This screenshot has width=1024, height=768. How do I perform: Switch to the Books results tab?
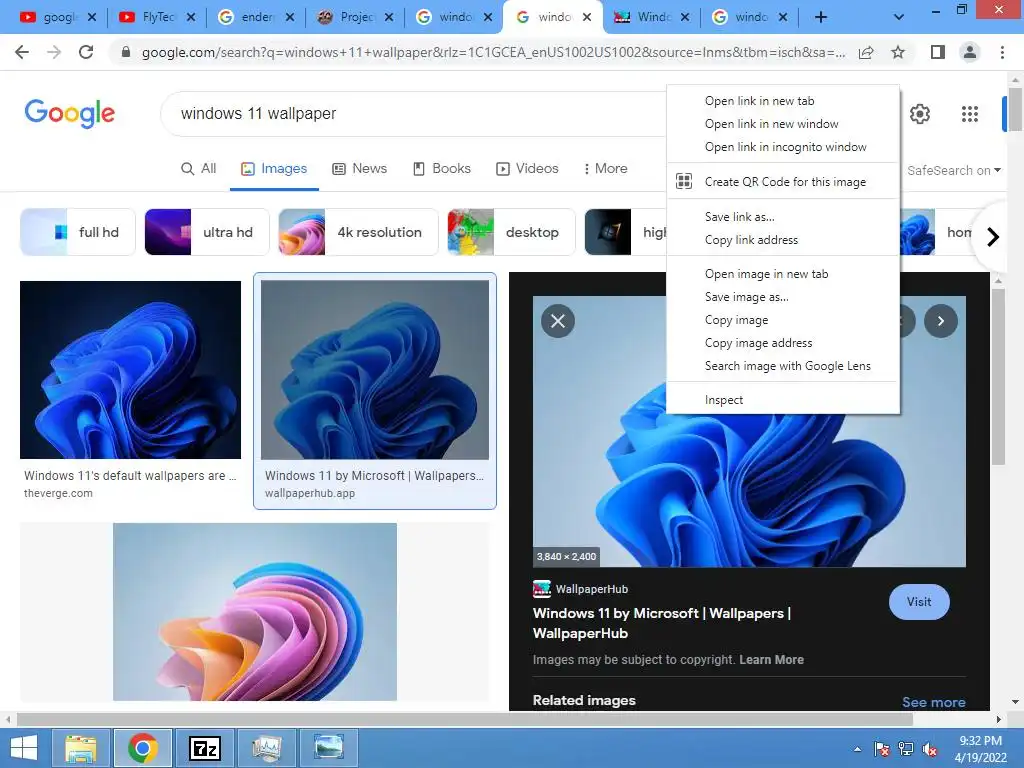442,168
